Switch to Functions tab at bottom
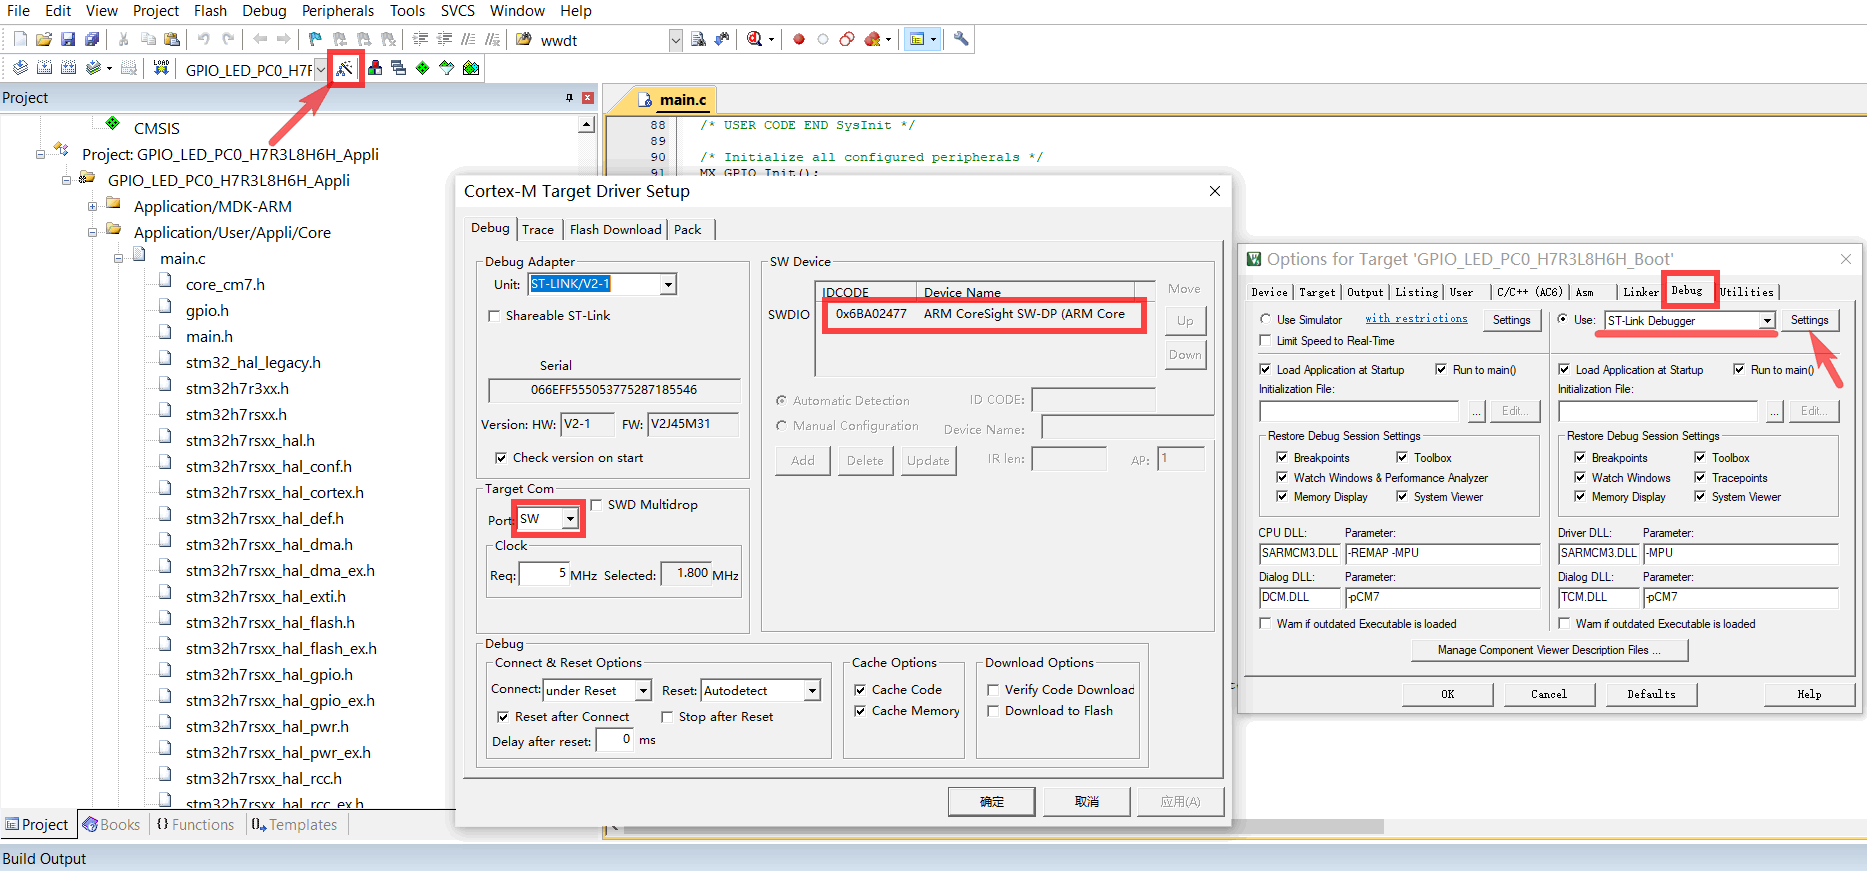The width and height of the screenshot is (1867, 871). click(x=195, y=825)
